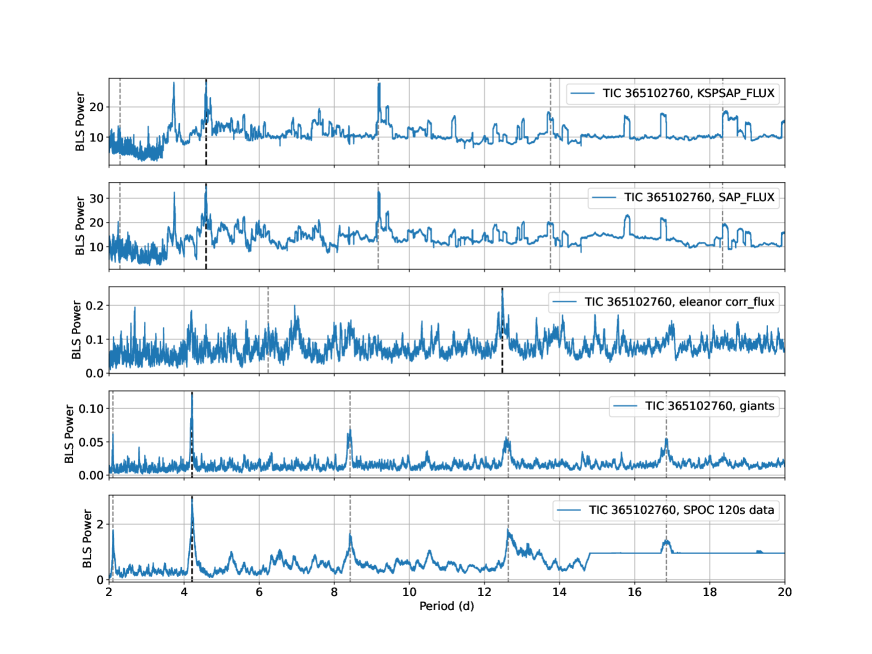This screenshot has width=872, height=654.
Task: Click the BLS Power label of eleanor panel
Action: 77,330
